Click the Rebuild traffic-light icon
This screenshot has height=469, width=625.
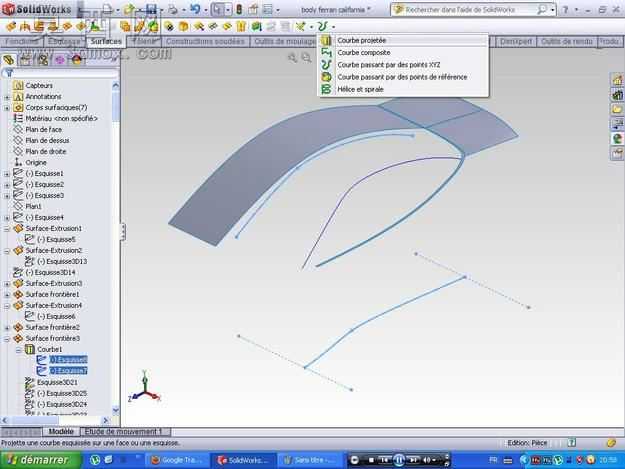point(239,9)
